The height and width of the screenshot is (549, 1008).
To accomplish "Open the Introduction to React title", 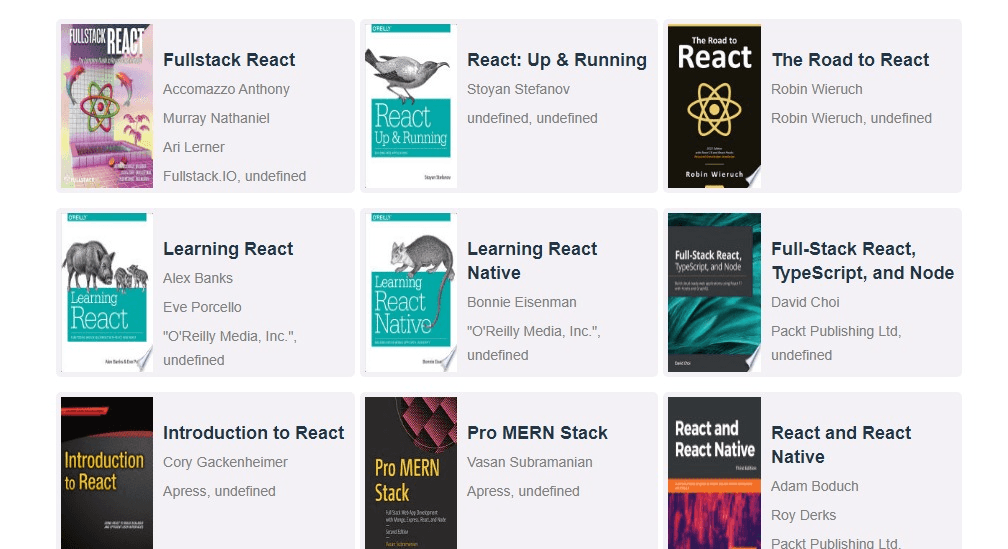I will coord(253,433).
